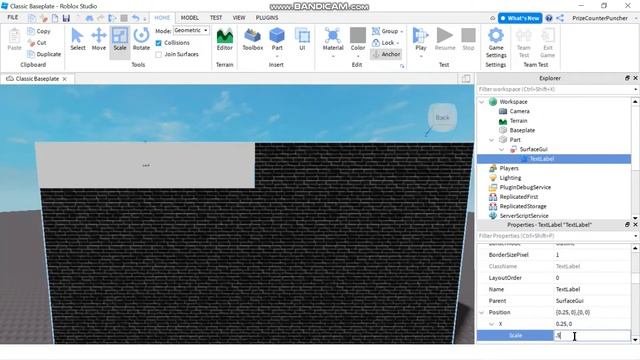The width and height of the screenshot is (640, 360).
Task: Click the help question mark icon
Action: (x=549, y=18)
